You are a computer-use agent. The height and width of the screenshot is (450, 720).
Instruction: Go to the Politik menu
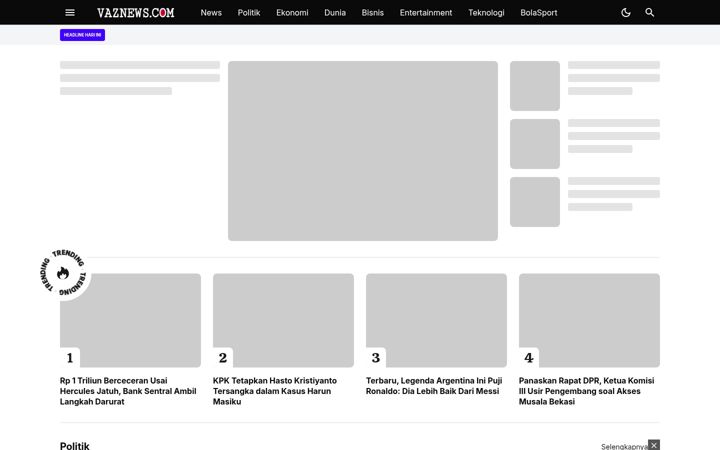tap(249, 12)
